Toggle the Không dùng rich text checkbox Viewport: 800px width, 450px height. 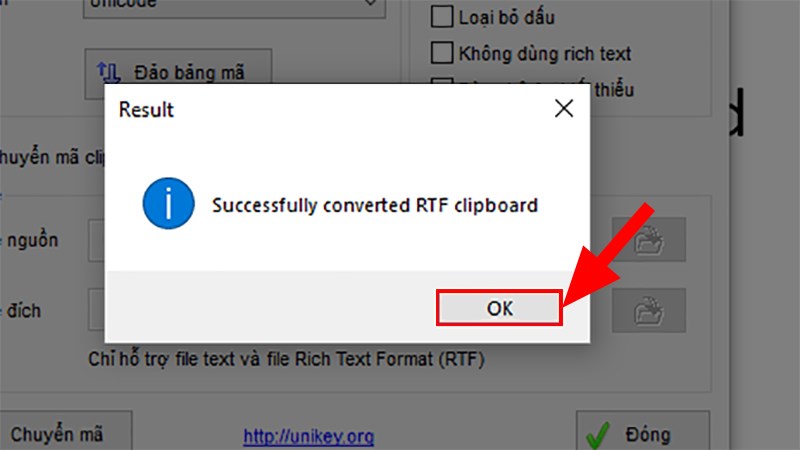[441, 53]
